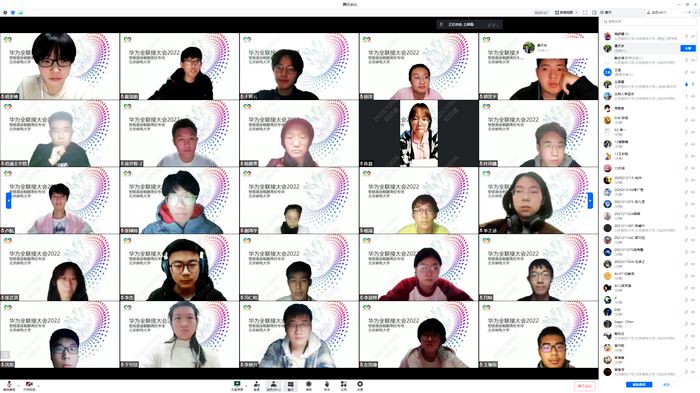
Task: Click the invite participants icon
Action: [257, 384]
